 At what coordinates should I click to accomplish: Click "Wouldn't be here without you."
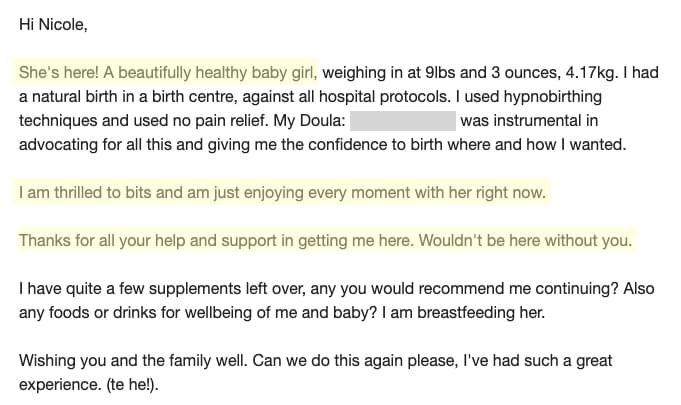(x=525, y=240)
